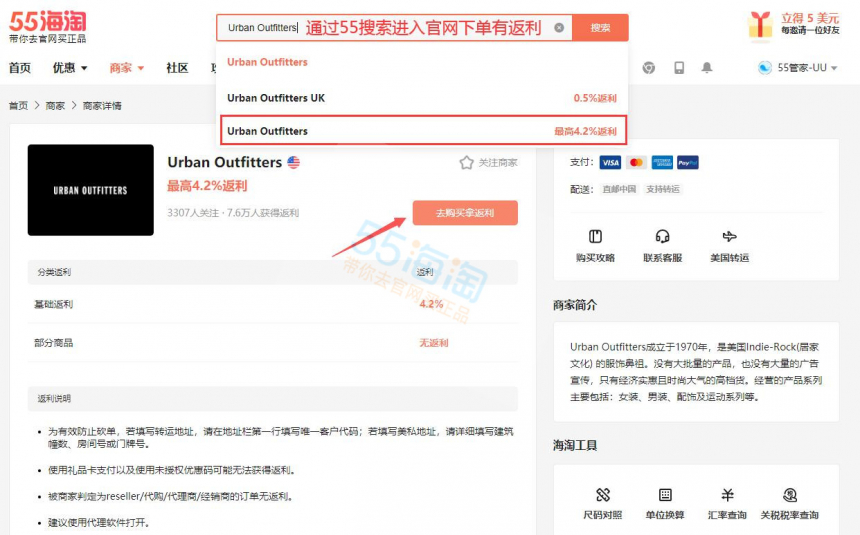Click the 55管家-UU user avatar
The image size is (860, 535).
tap(765, 67)
